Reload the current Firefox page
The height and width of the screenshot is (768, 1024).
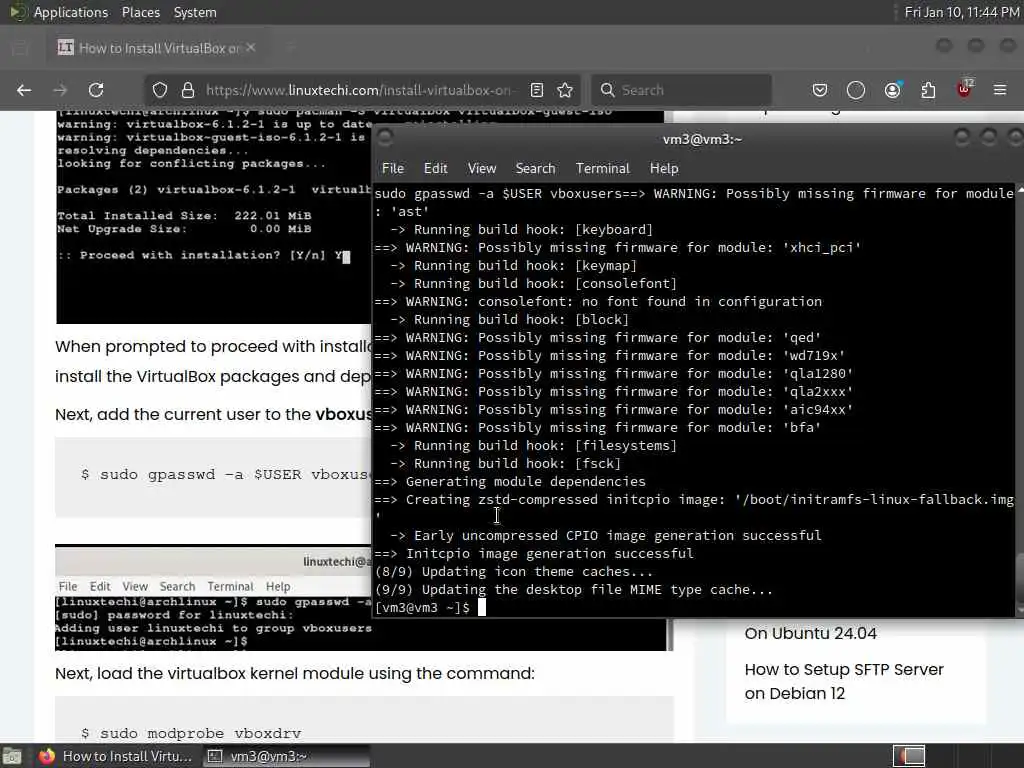tap(96, 90)
